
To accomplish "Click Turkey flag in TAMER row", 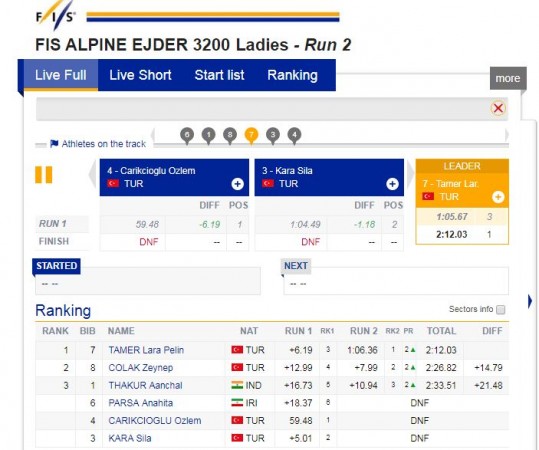I will click(x=237, y=350).
